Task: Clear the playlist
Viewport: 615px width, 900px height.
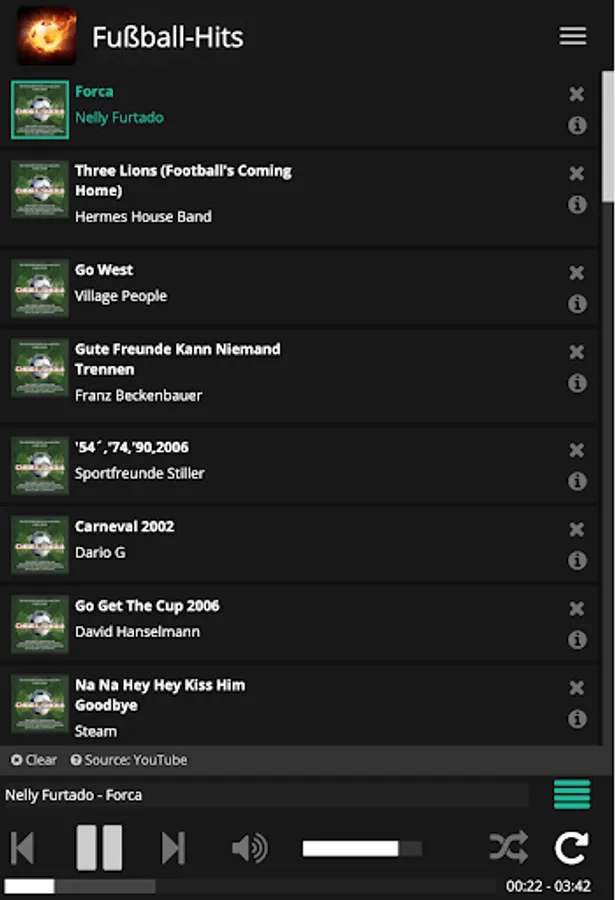Action: [x=34, y=760]
